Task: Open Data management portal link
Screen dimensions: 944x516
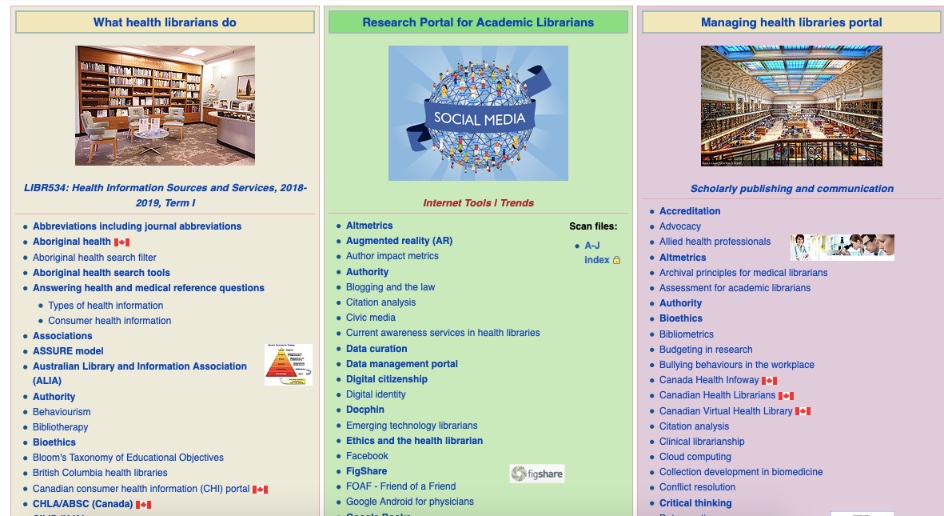Action: [x=402, y=364]
